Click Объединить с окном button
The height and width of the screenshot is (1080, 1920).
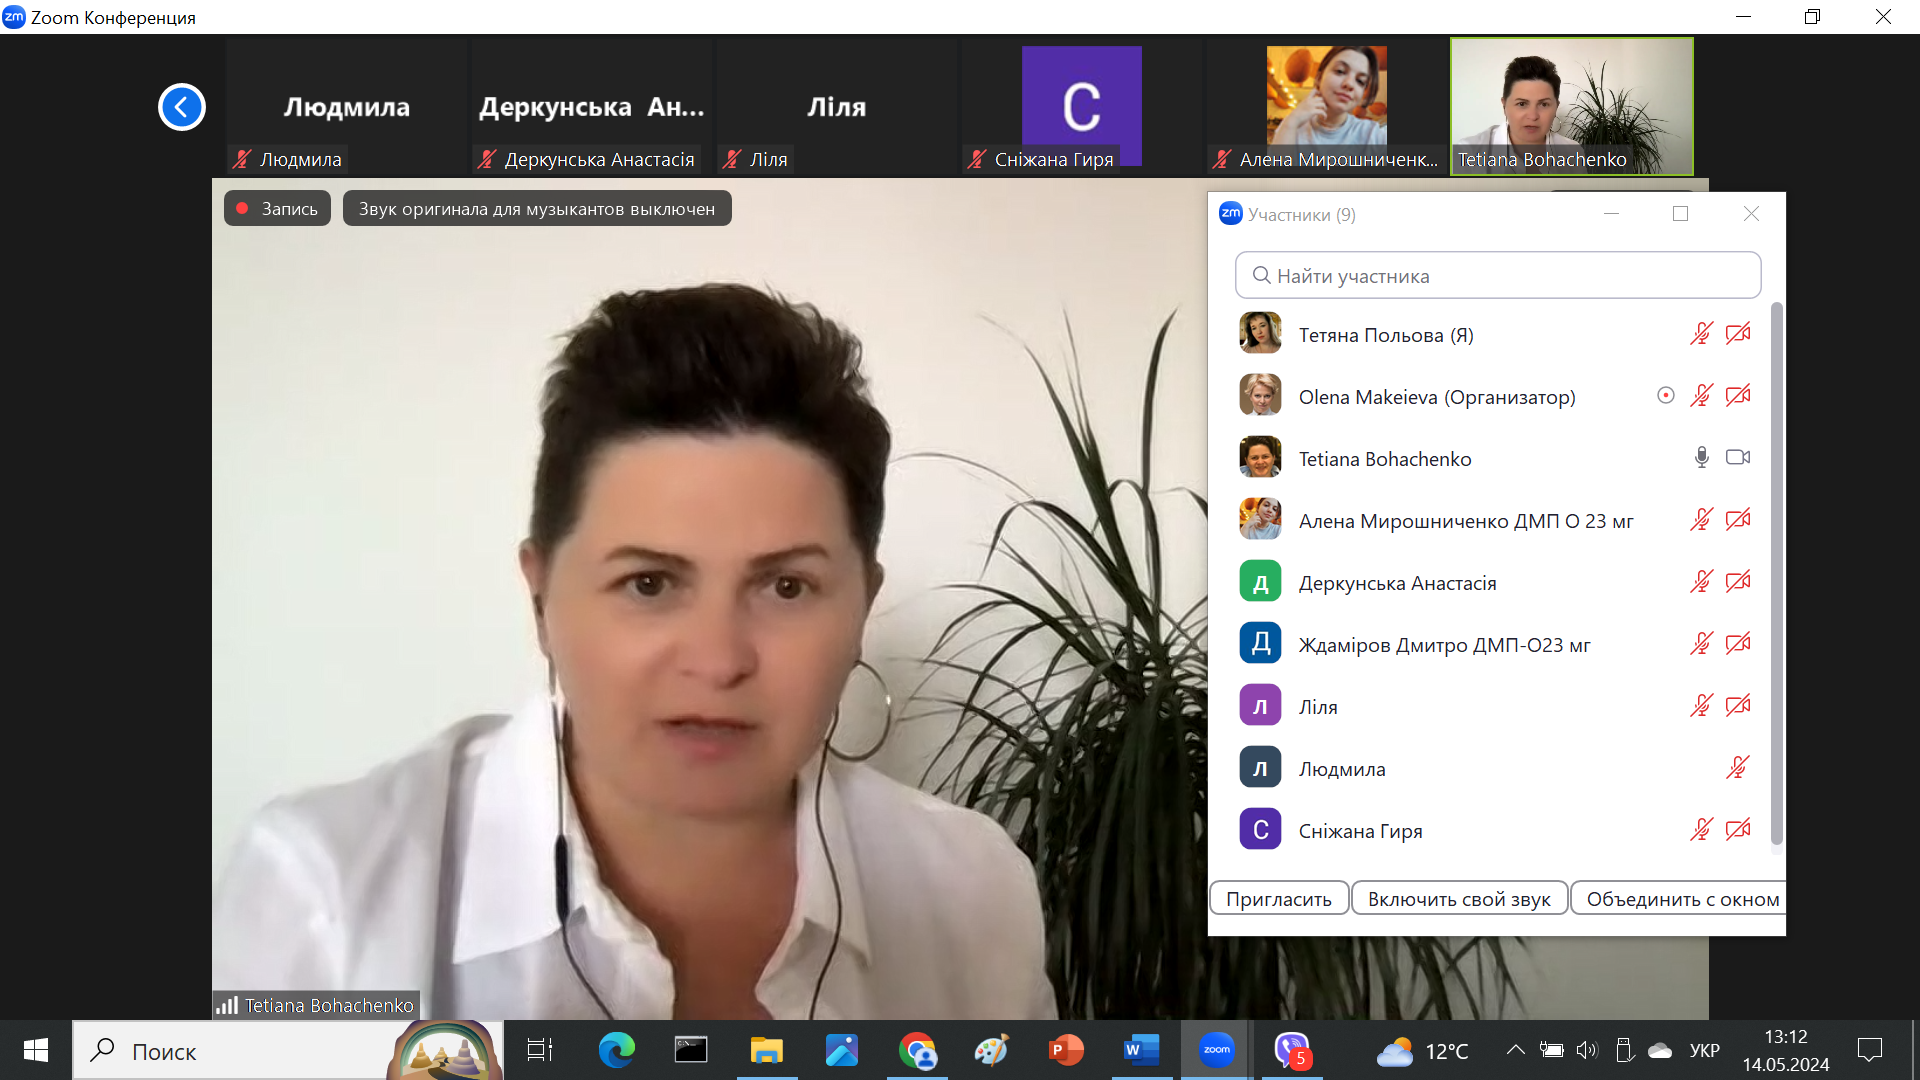1680,899
